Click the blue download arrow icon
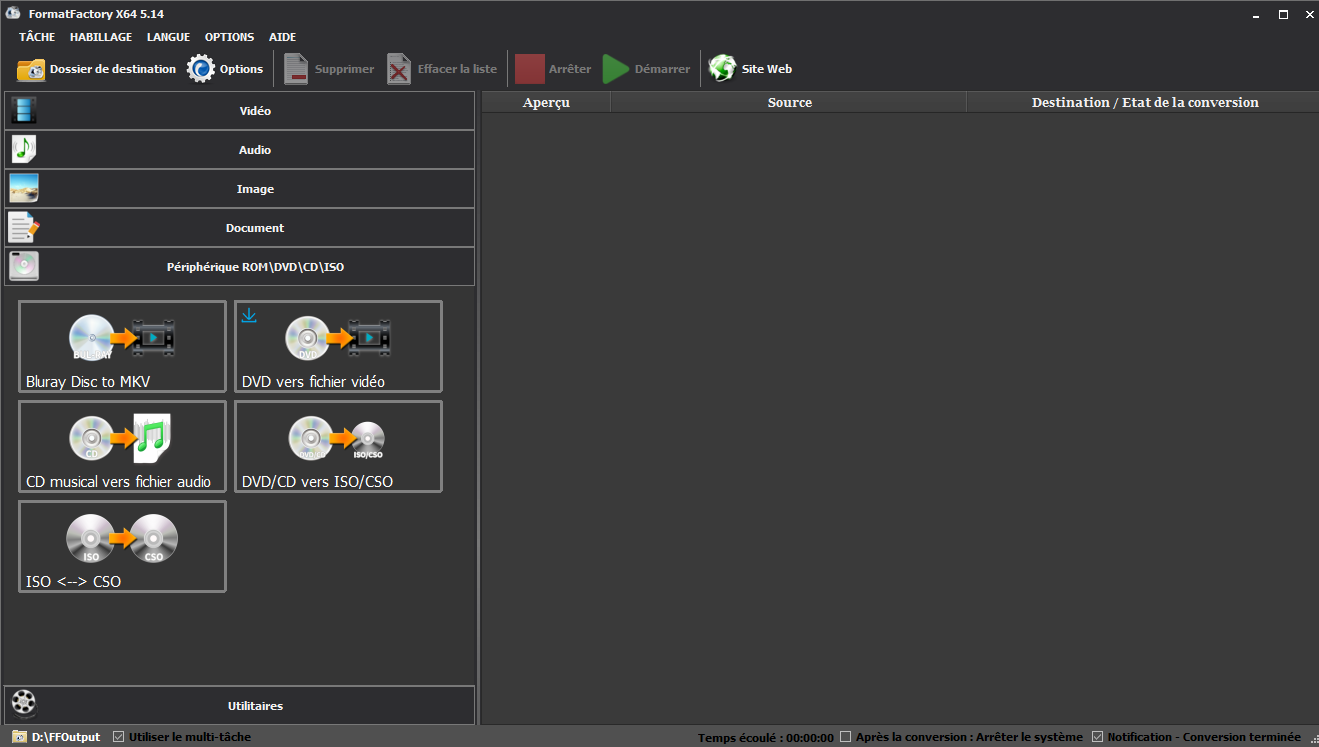The width and height of the screenshot is (1319, 747). point(249,315)
